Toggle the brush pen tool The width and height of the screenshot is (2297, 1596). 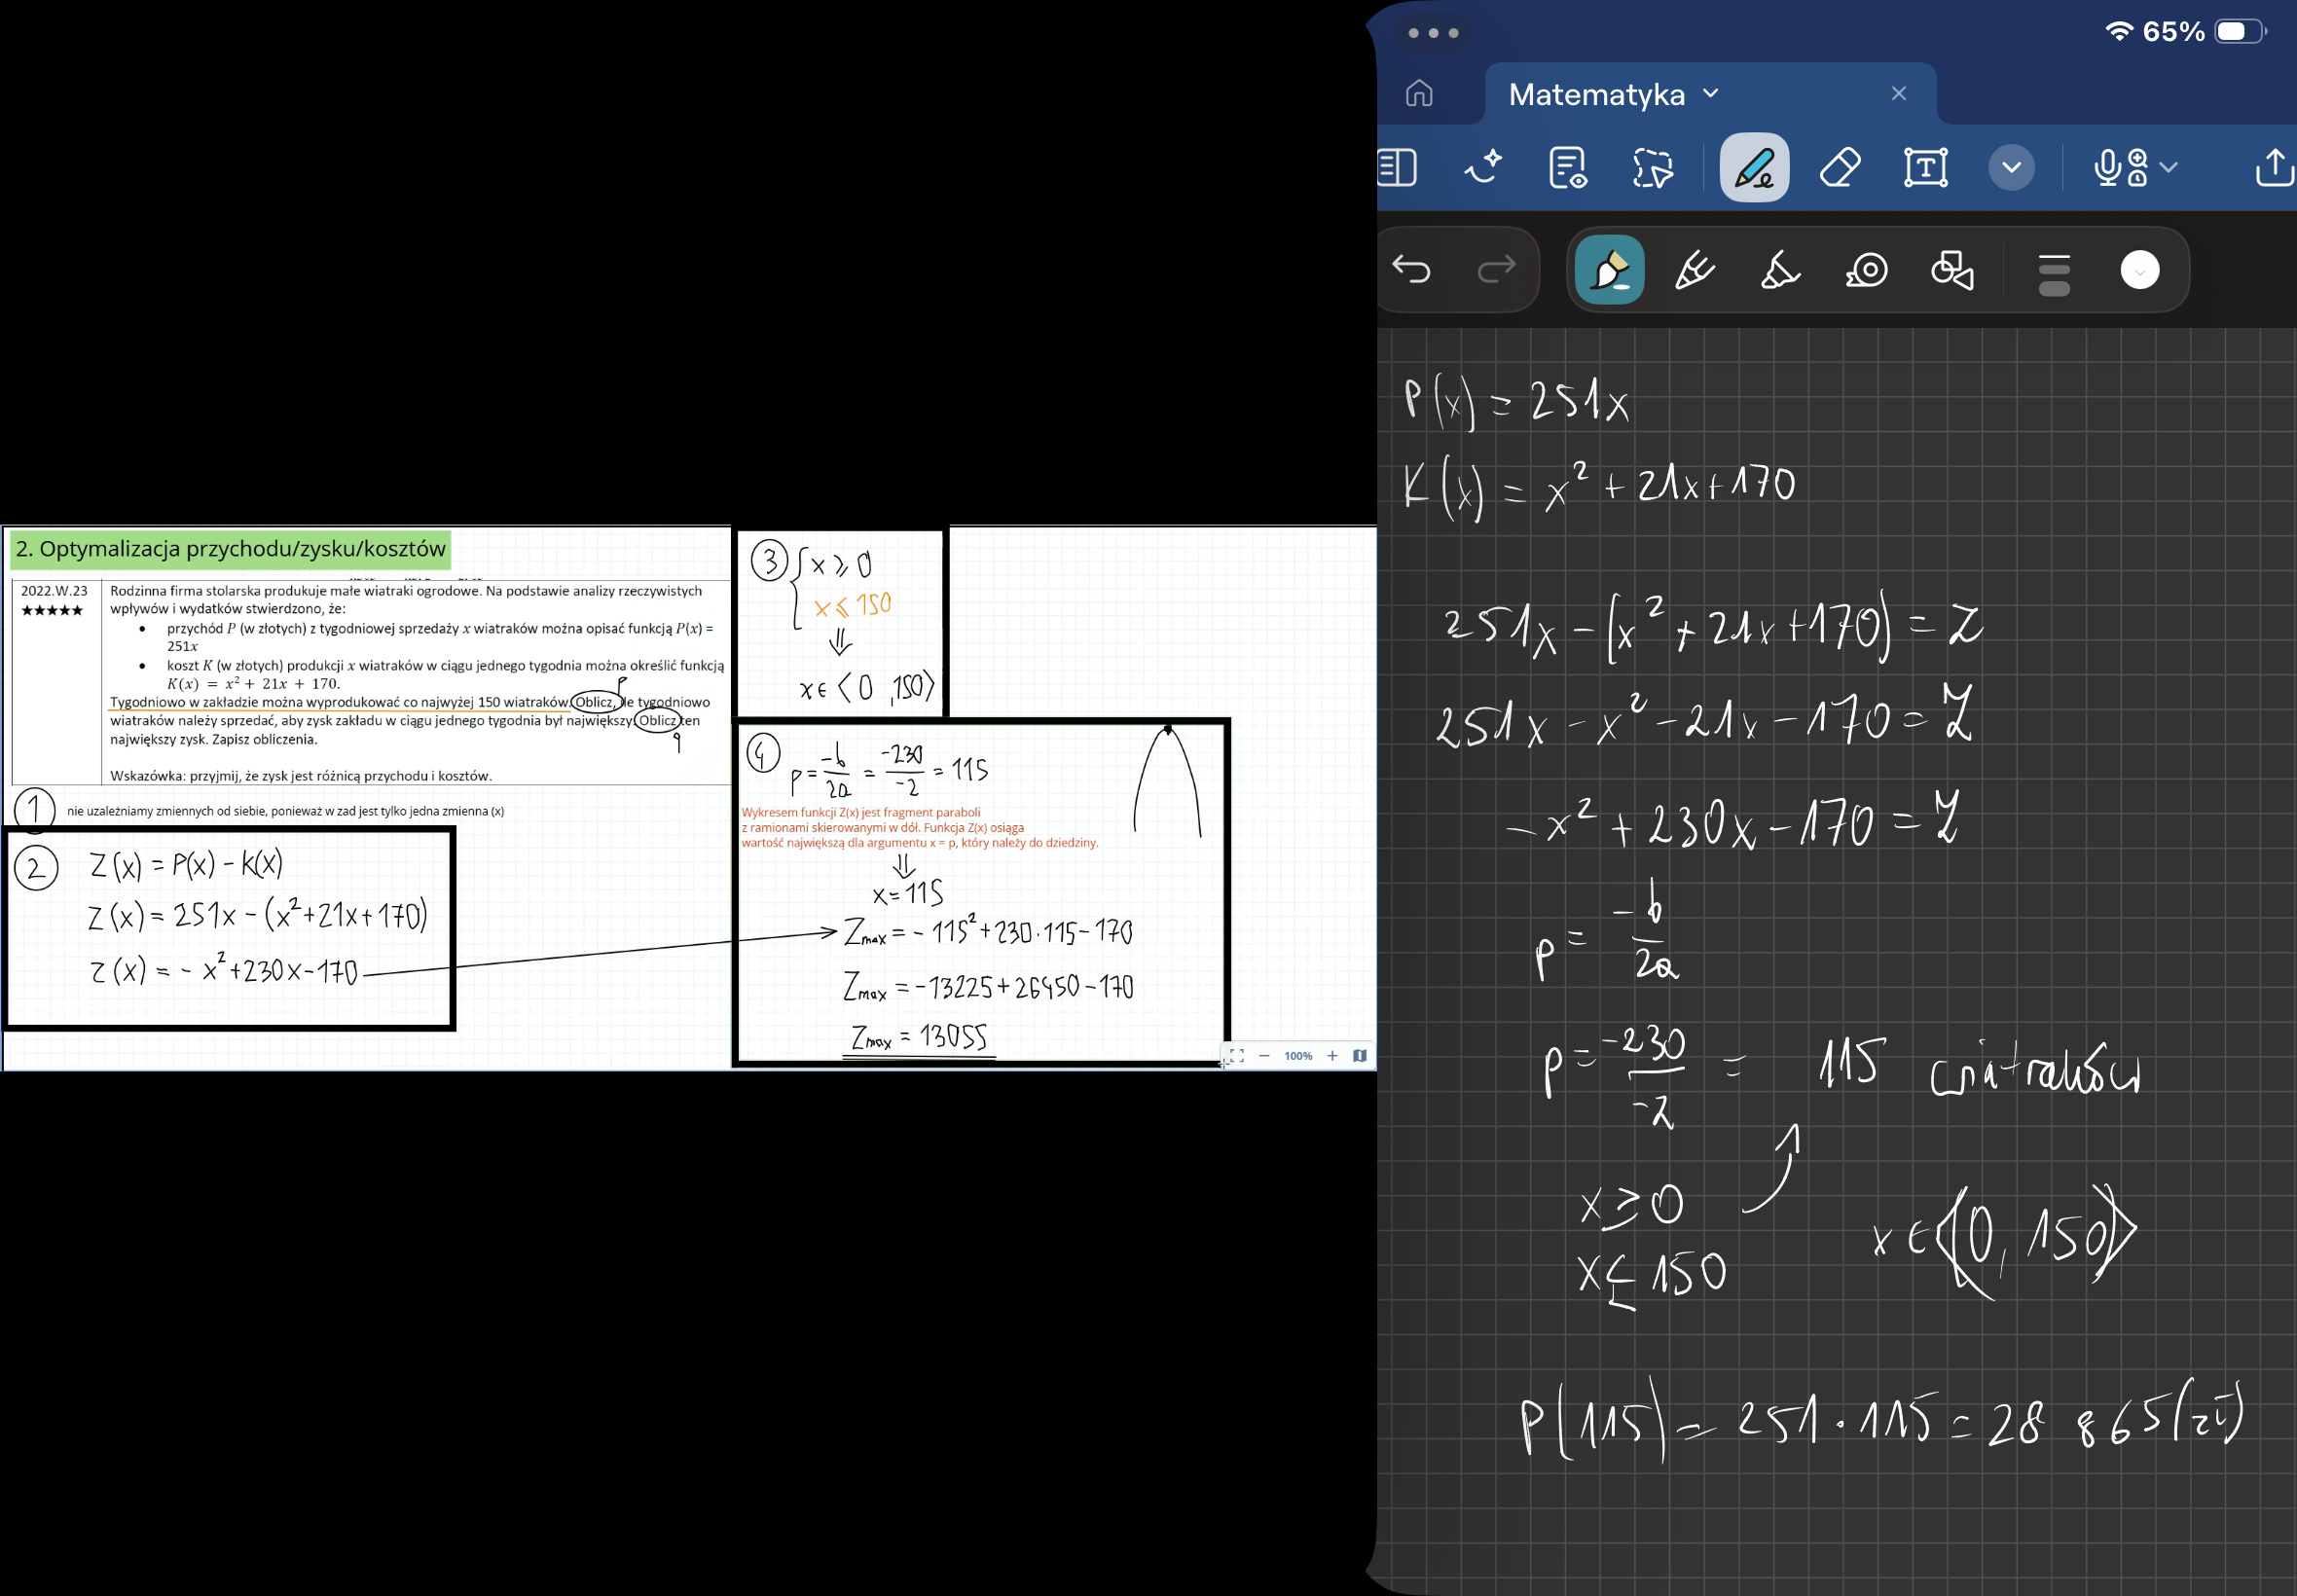coord(1609,270)
